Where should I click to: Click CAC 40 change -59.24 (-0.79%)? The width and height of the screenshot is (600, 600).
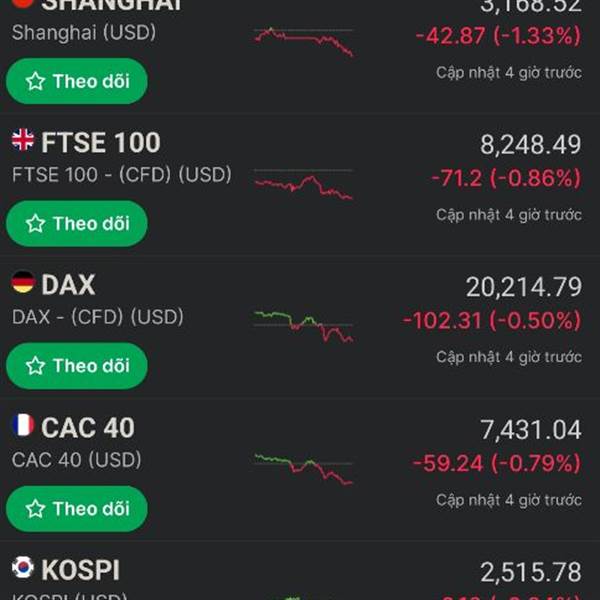click(496, 464)
